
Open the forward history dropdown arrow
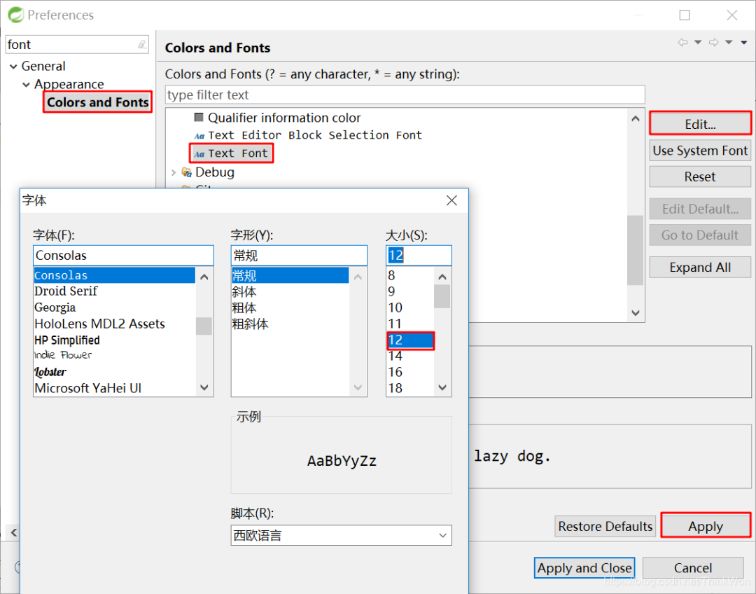pos(729,42)
